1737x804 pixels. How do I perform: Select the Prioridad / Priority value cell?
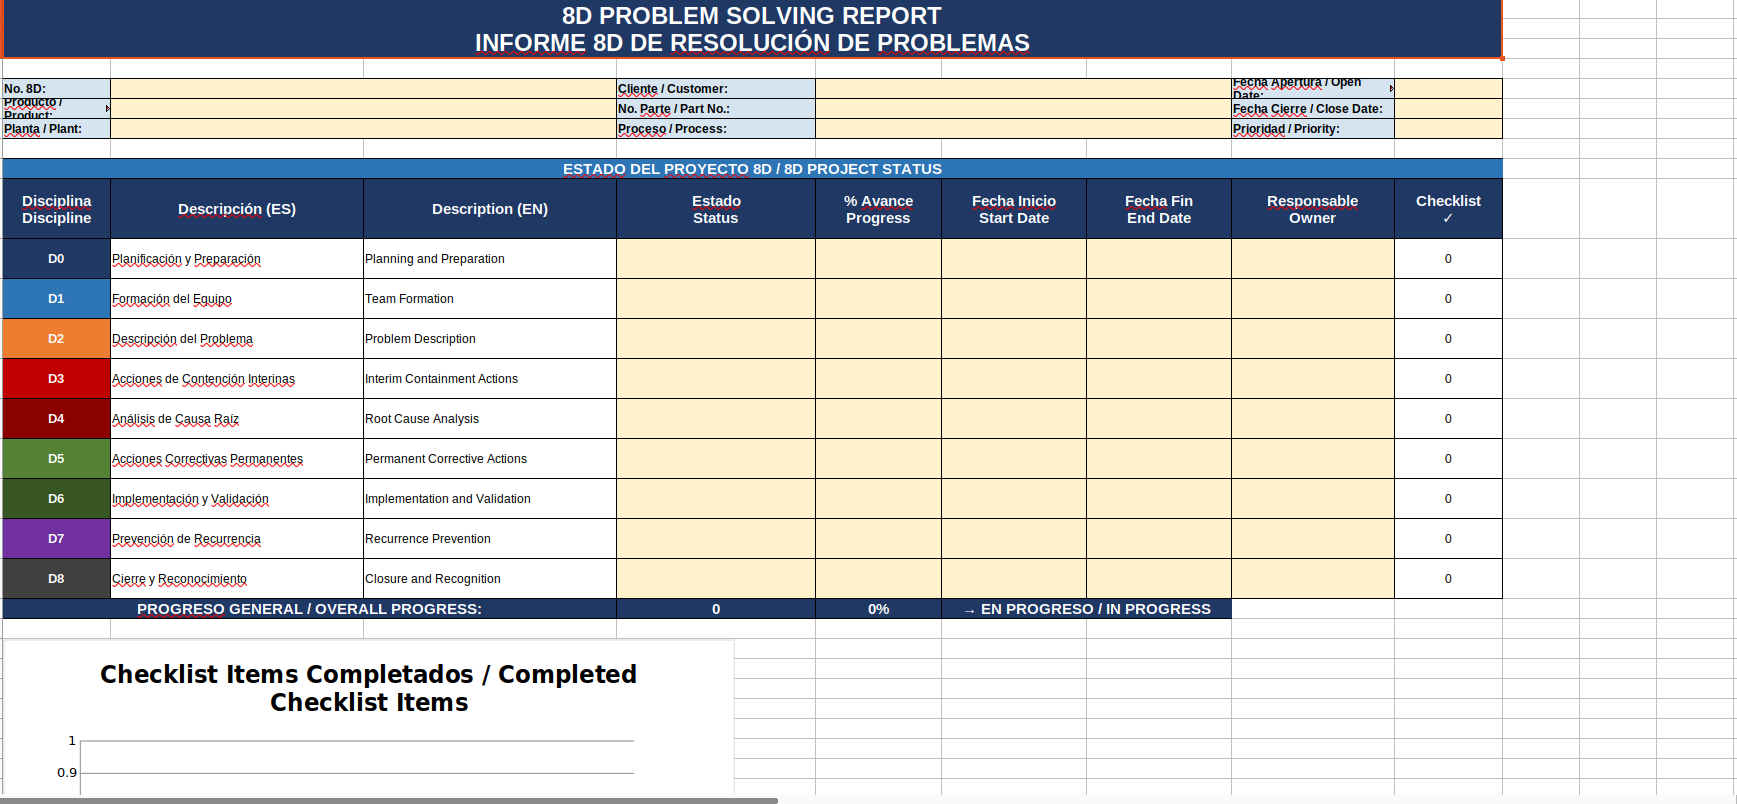[x=1448, y=129]
